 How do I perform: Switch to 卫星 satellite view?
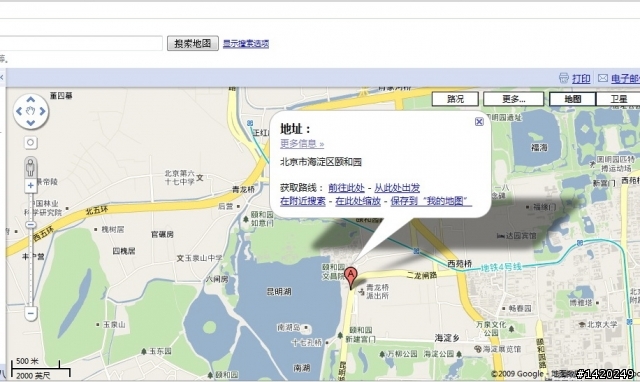coord(618,99)
